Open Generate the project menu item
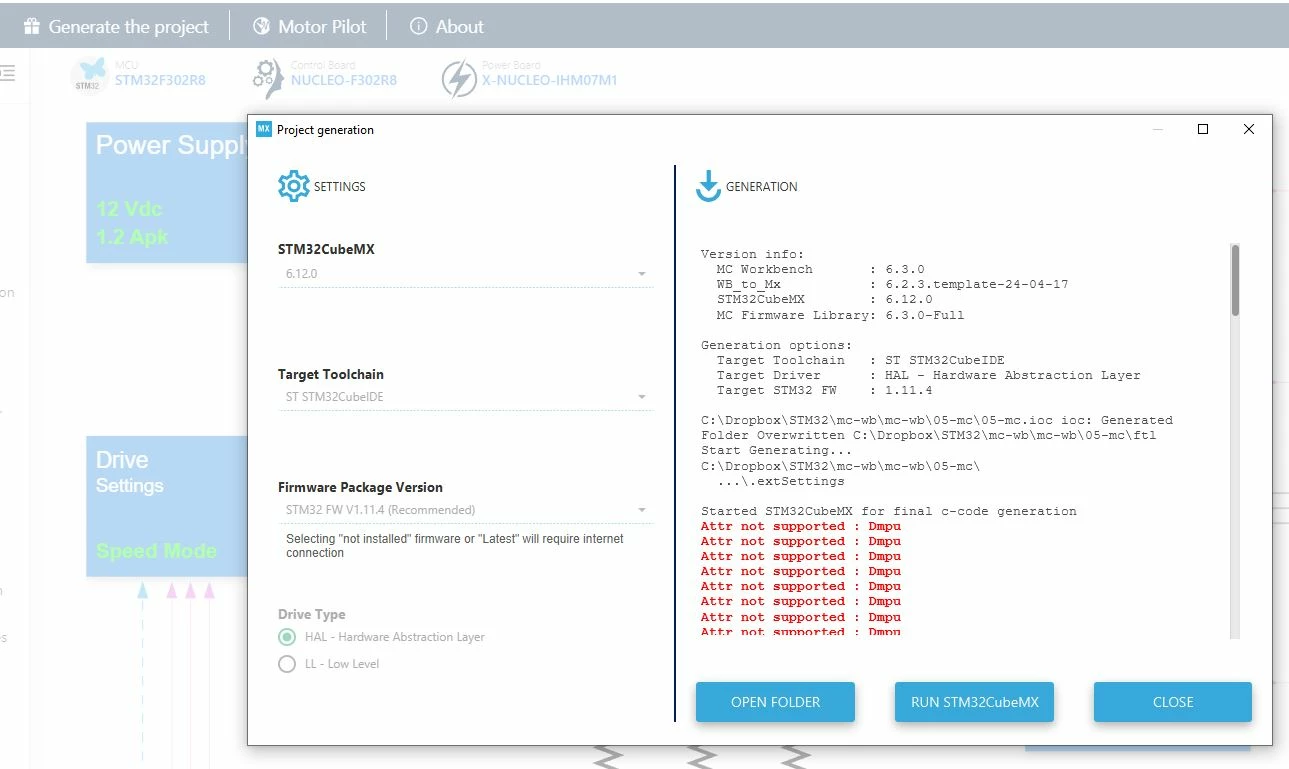Screen dimensions: 1289x769 116,26
